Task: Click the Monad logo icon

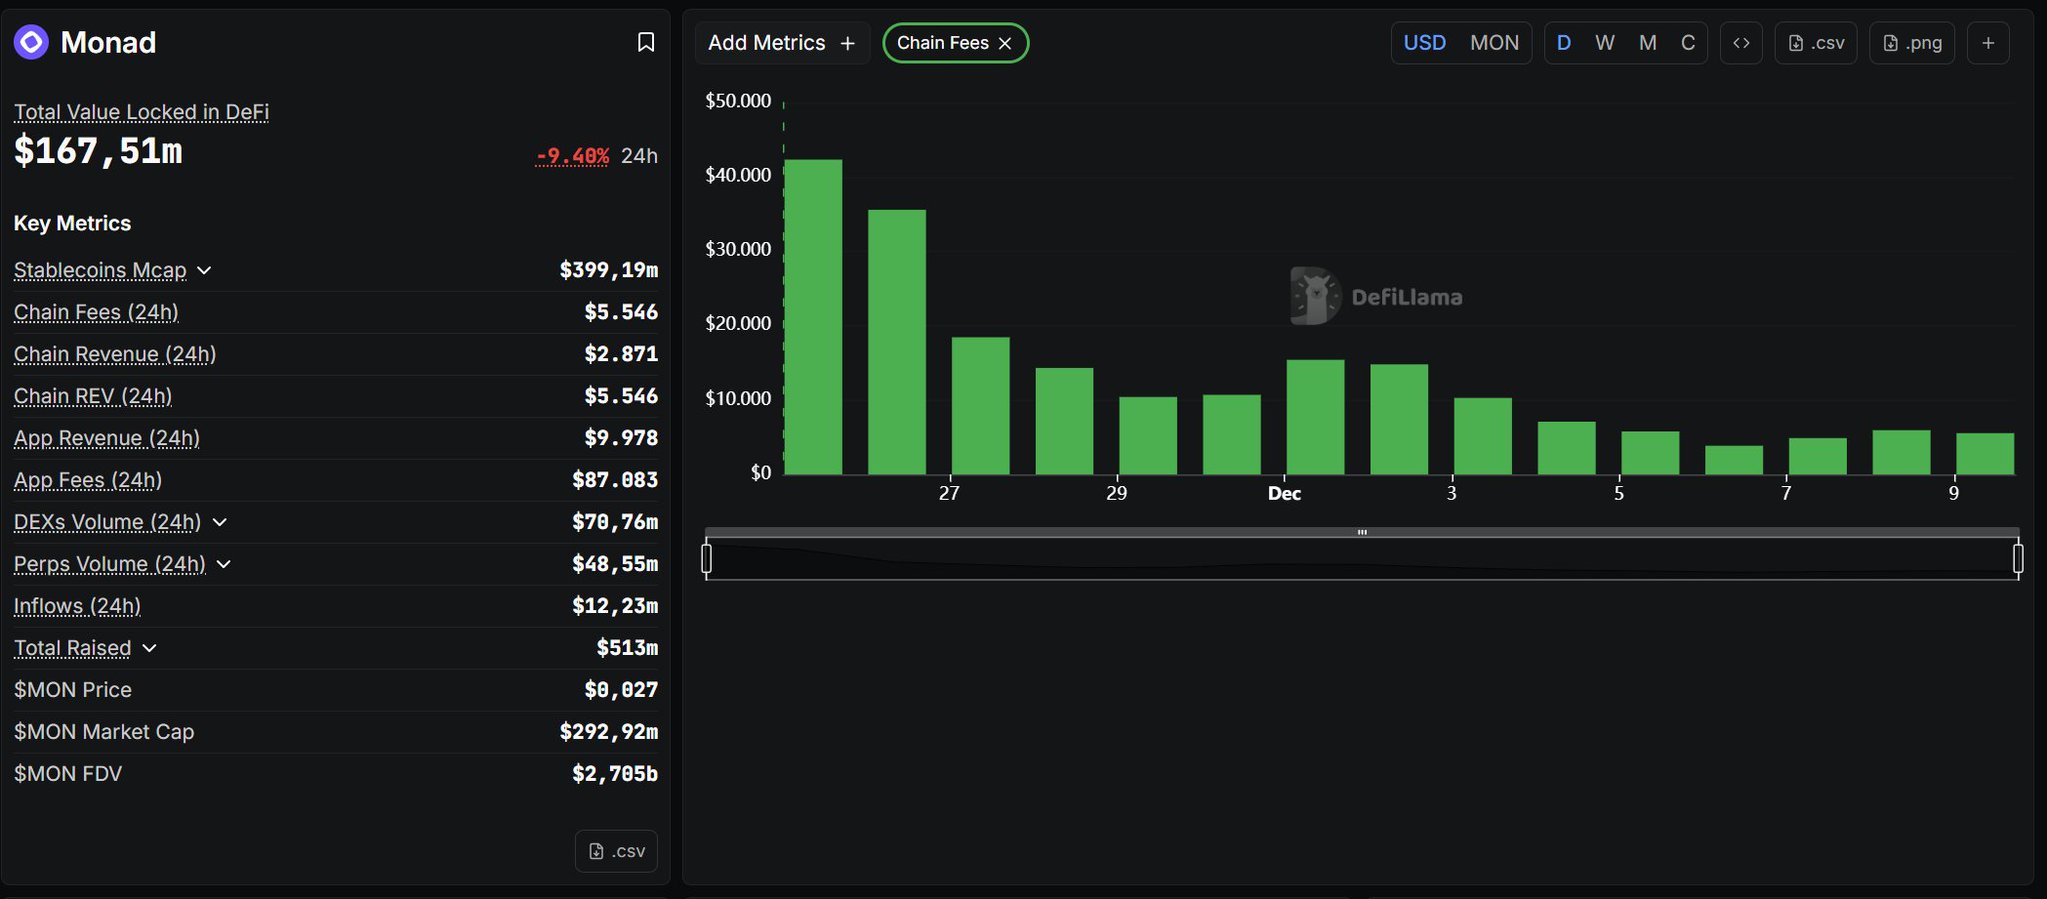Action: click(31, 42)
